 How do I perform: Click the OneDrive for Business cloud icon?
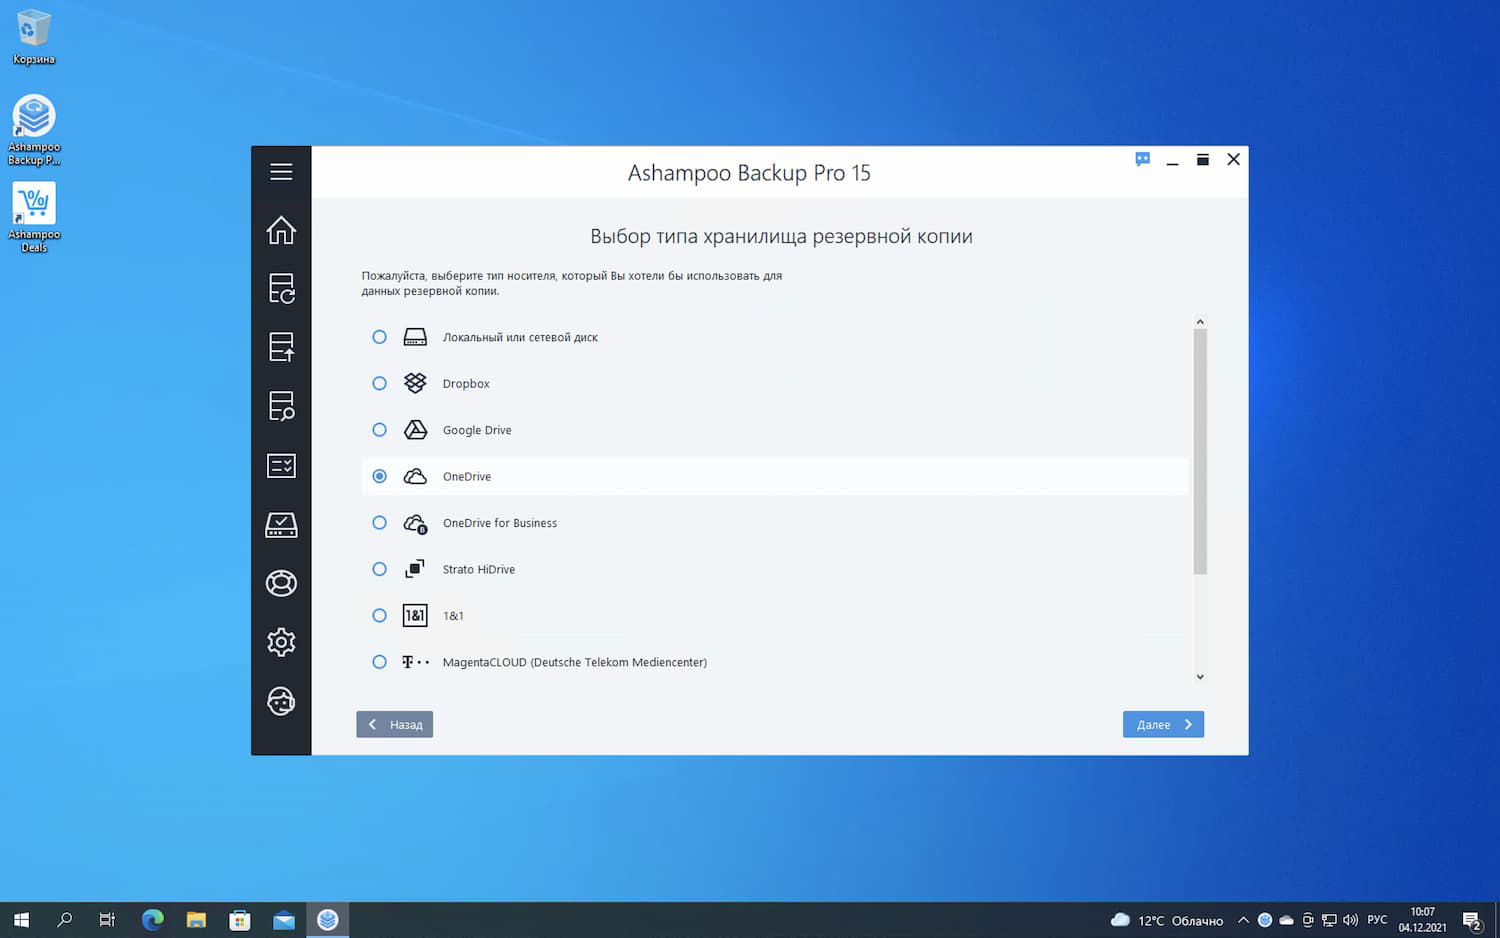(x=415, y=523)
